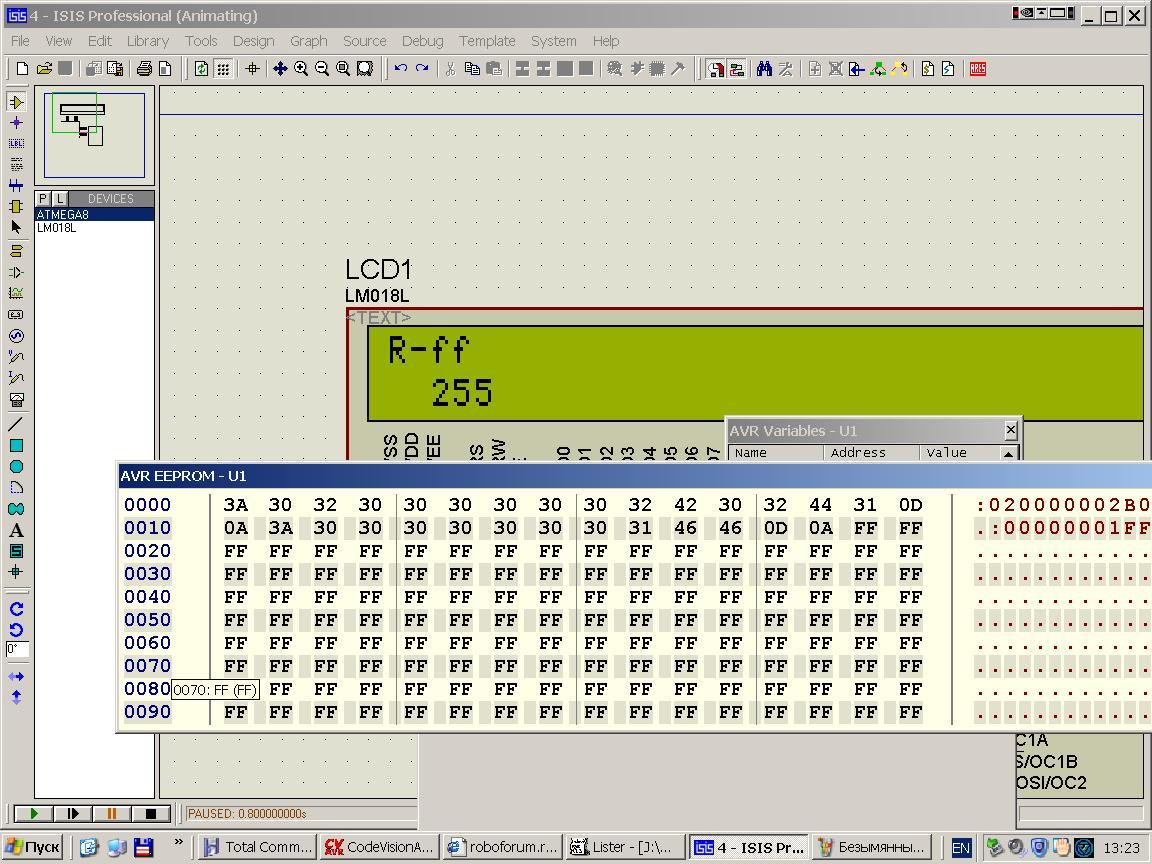Click the binoculars search icon

(764, 69)
